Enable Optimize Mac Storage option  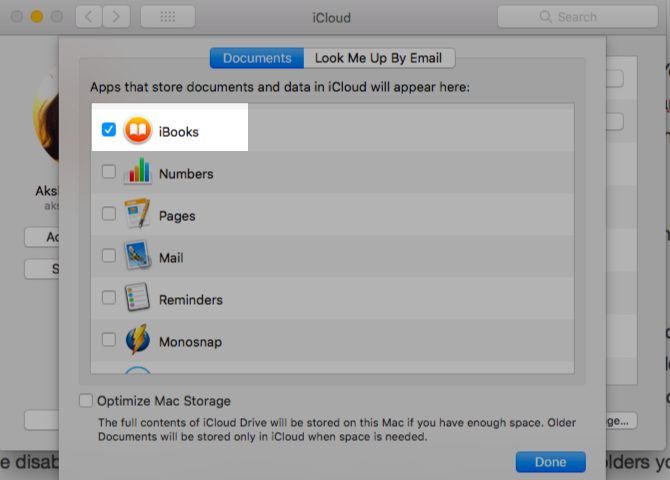point(86,401)
